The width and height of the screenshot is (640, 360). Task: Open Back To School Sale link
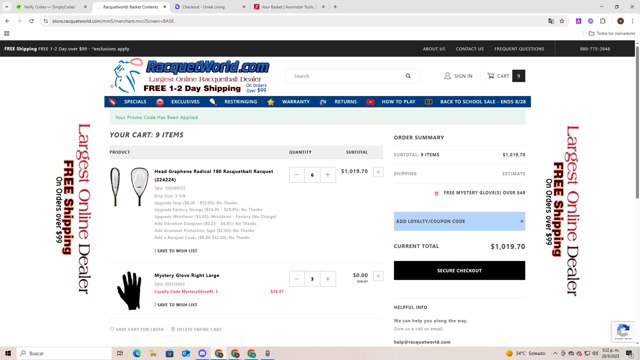pos(483,102)
